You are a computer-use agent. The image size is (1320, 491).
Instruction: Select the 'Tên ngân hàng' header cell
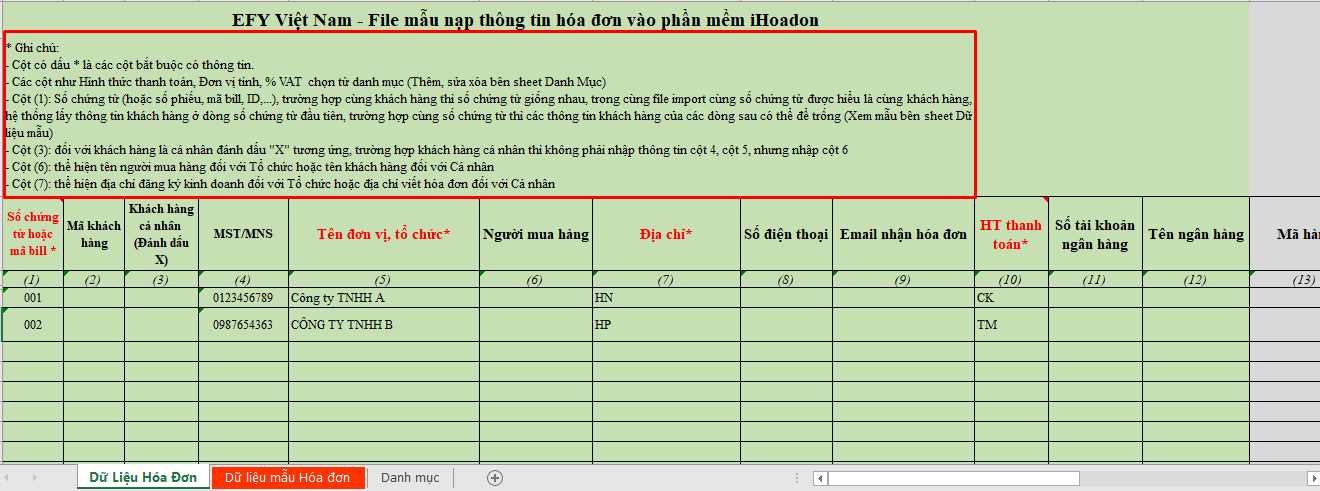click(1195, 234)
